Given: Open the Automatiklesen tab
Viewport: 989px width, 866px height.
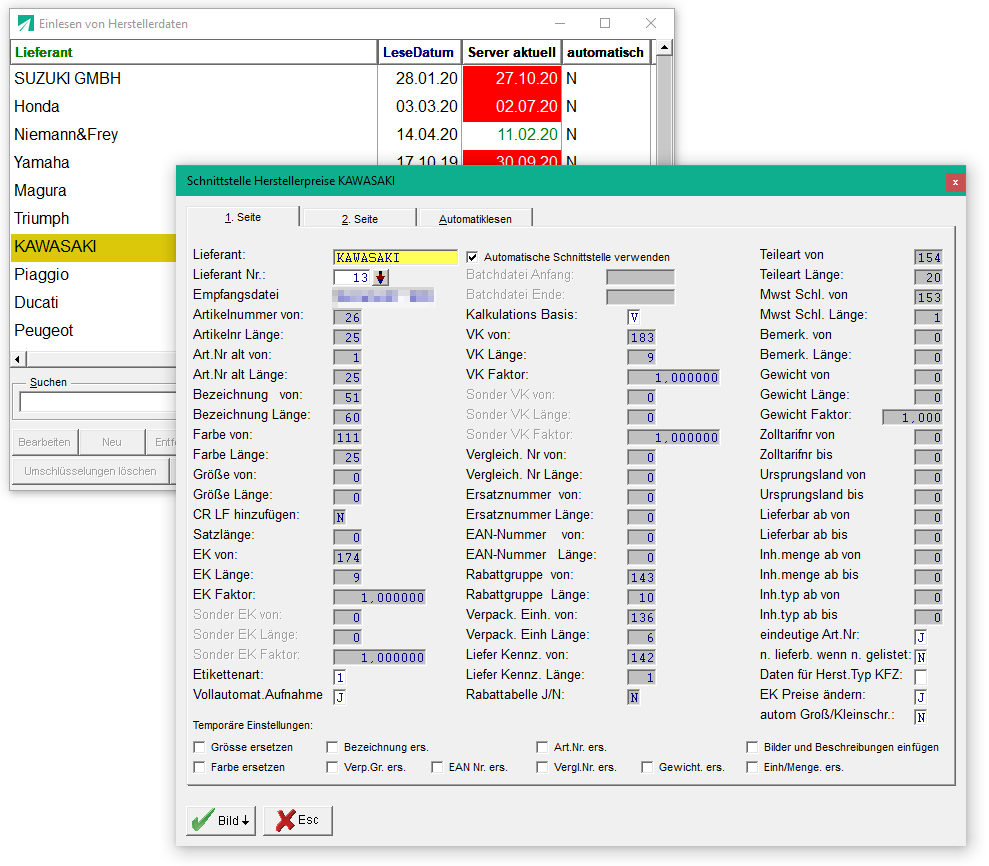Looking at the screenshot, I should coord(475,219).
